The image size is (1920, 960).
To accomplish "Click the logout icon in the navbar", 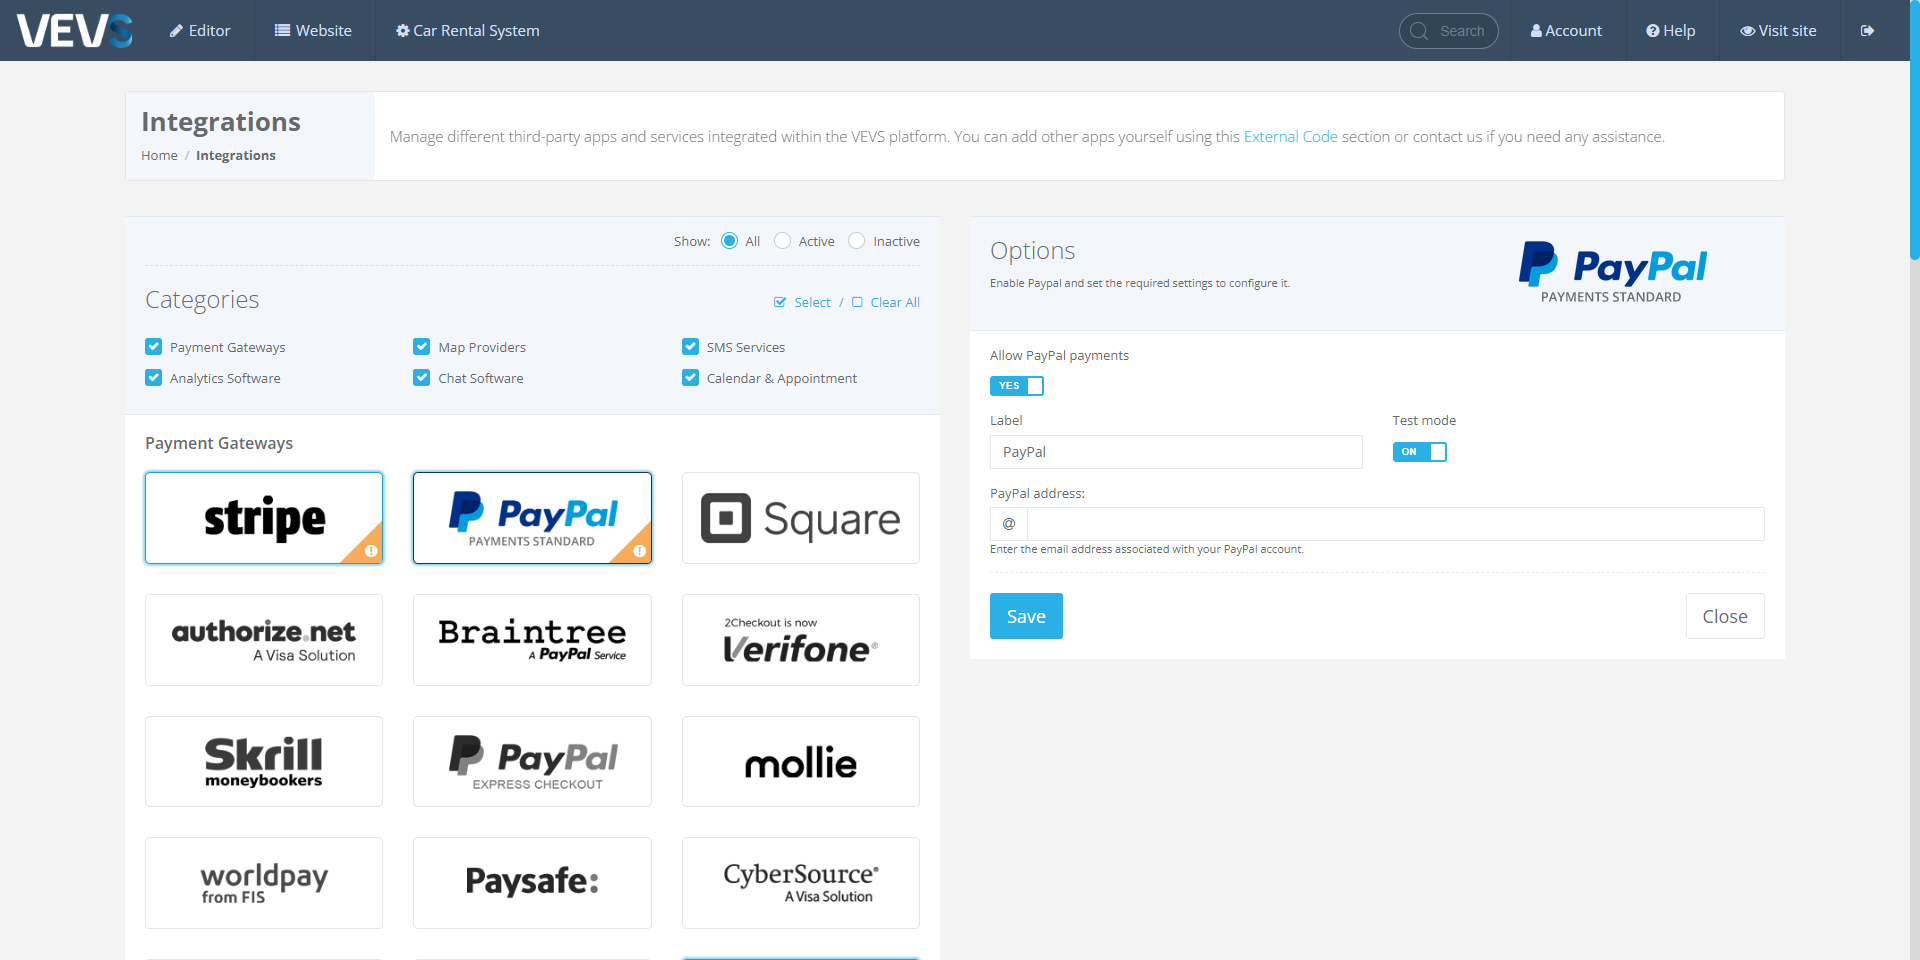I will pos(1868,30).
